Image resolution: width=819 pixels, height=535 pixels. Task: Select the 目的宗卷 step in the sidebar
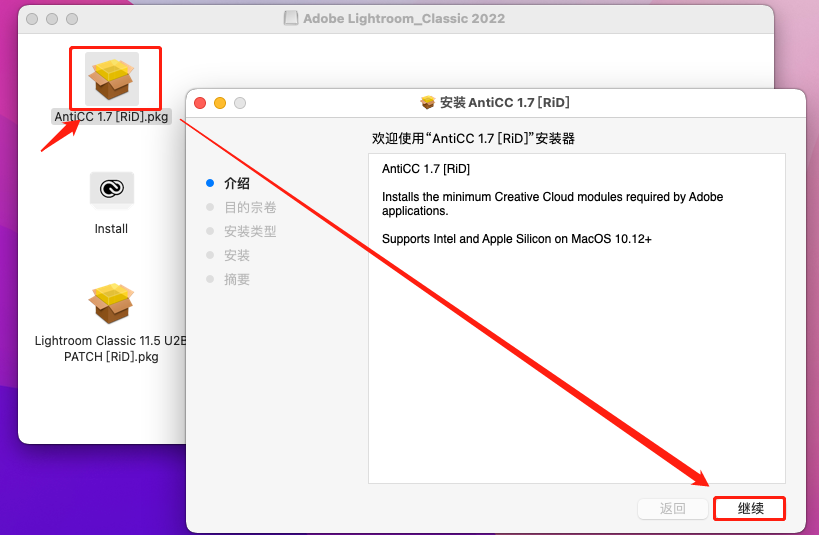tap(250, 207)
